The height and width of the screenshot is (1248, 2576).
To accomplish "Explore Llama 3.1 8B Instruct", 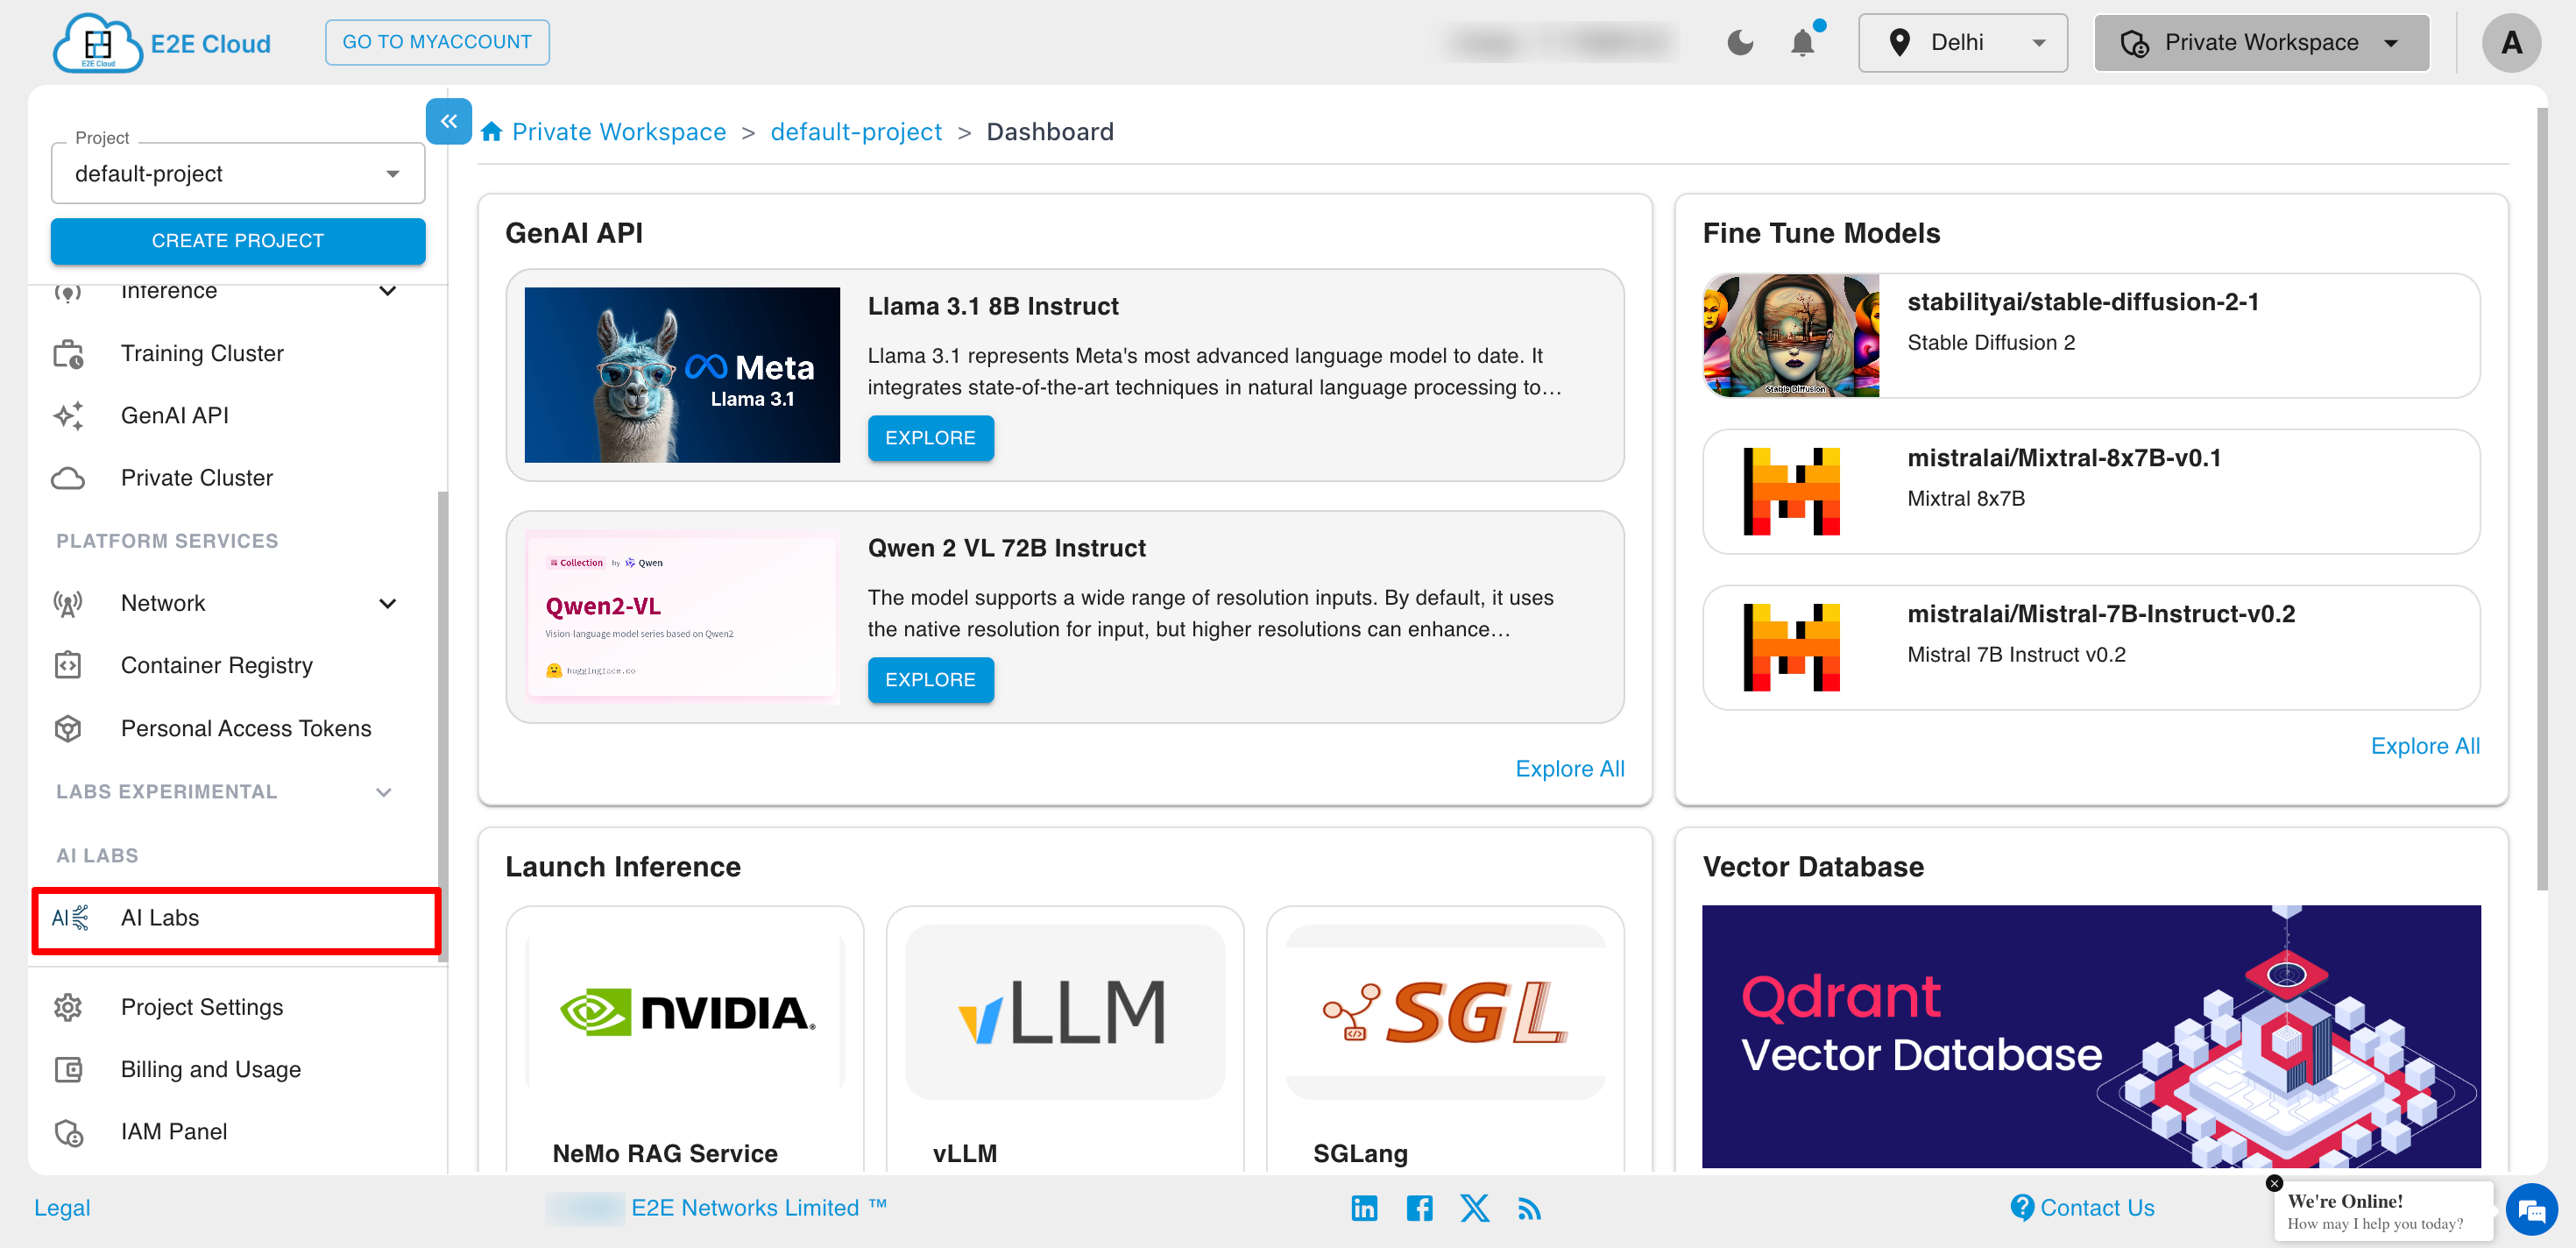I will coord(930,438).
